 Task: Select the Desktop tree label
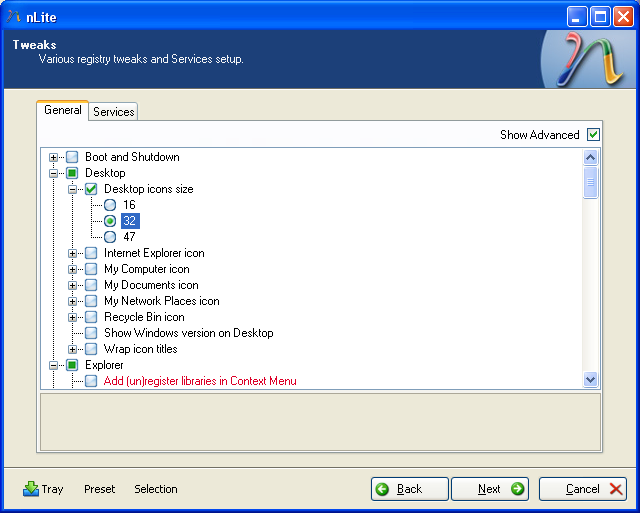(x=105, y=173)
